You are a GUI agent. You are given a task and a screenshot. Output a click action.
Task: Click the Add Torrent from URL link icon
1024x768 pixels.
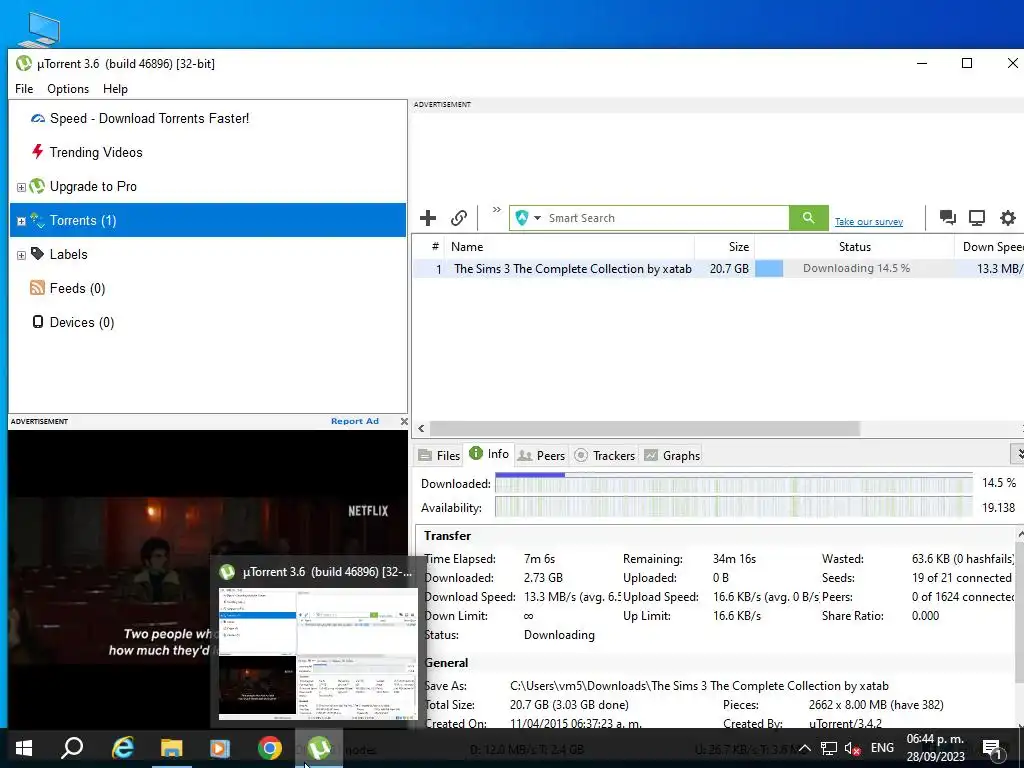pos(459,218)
